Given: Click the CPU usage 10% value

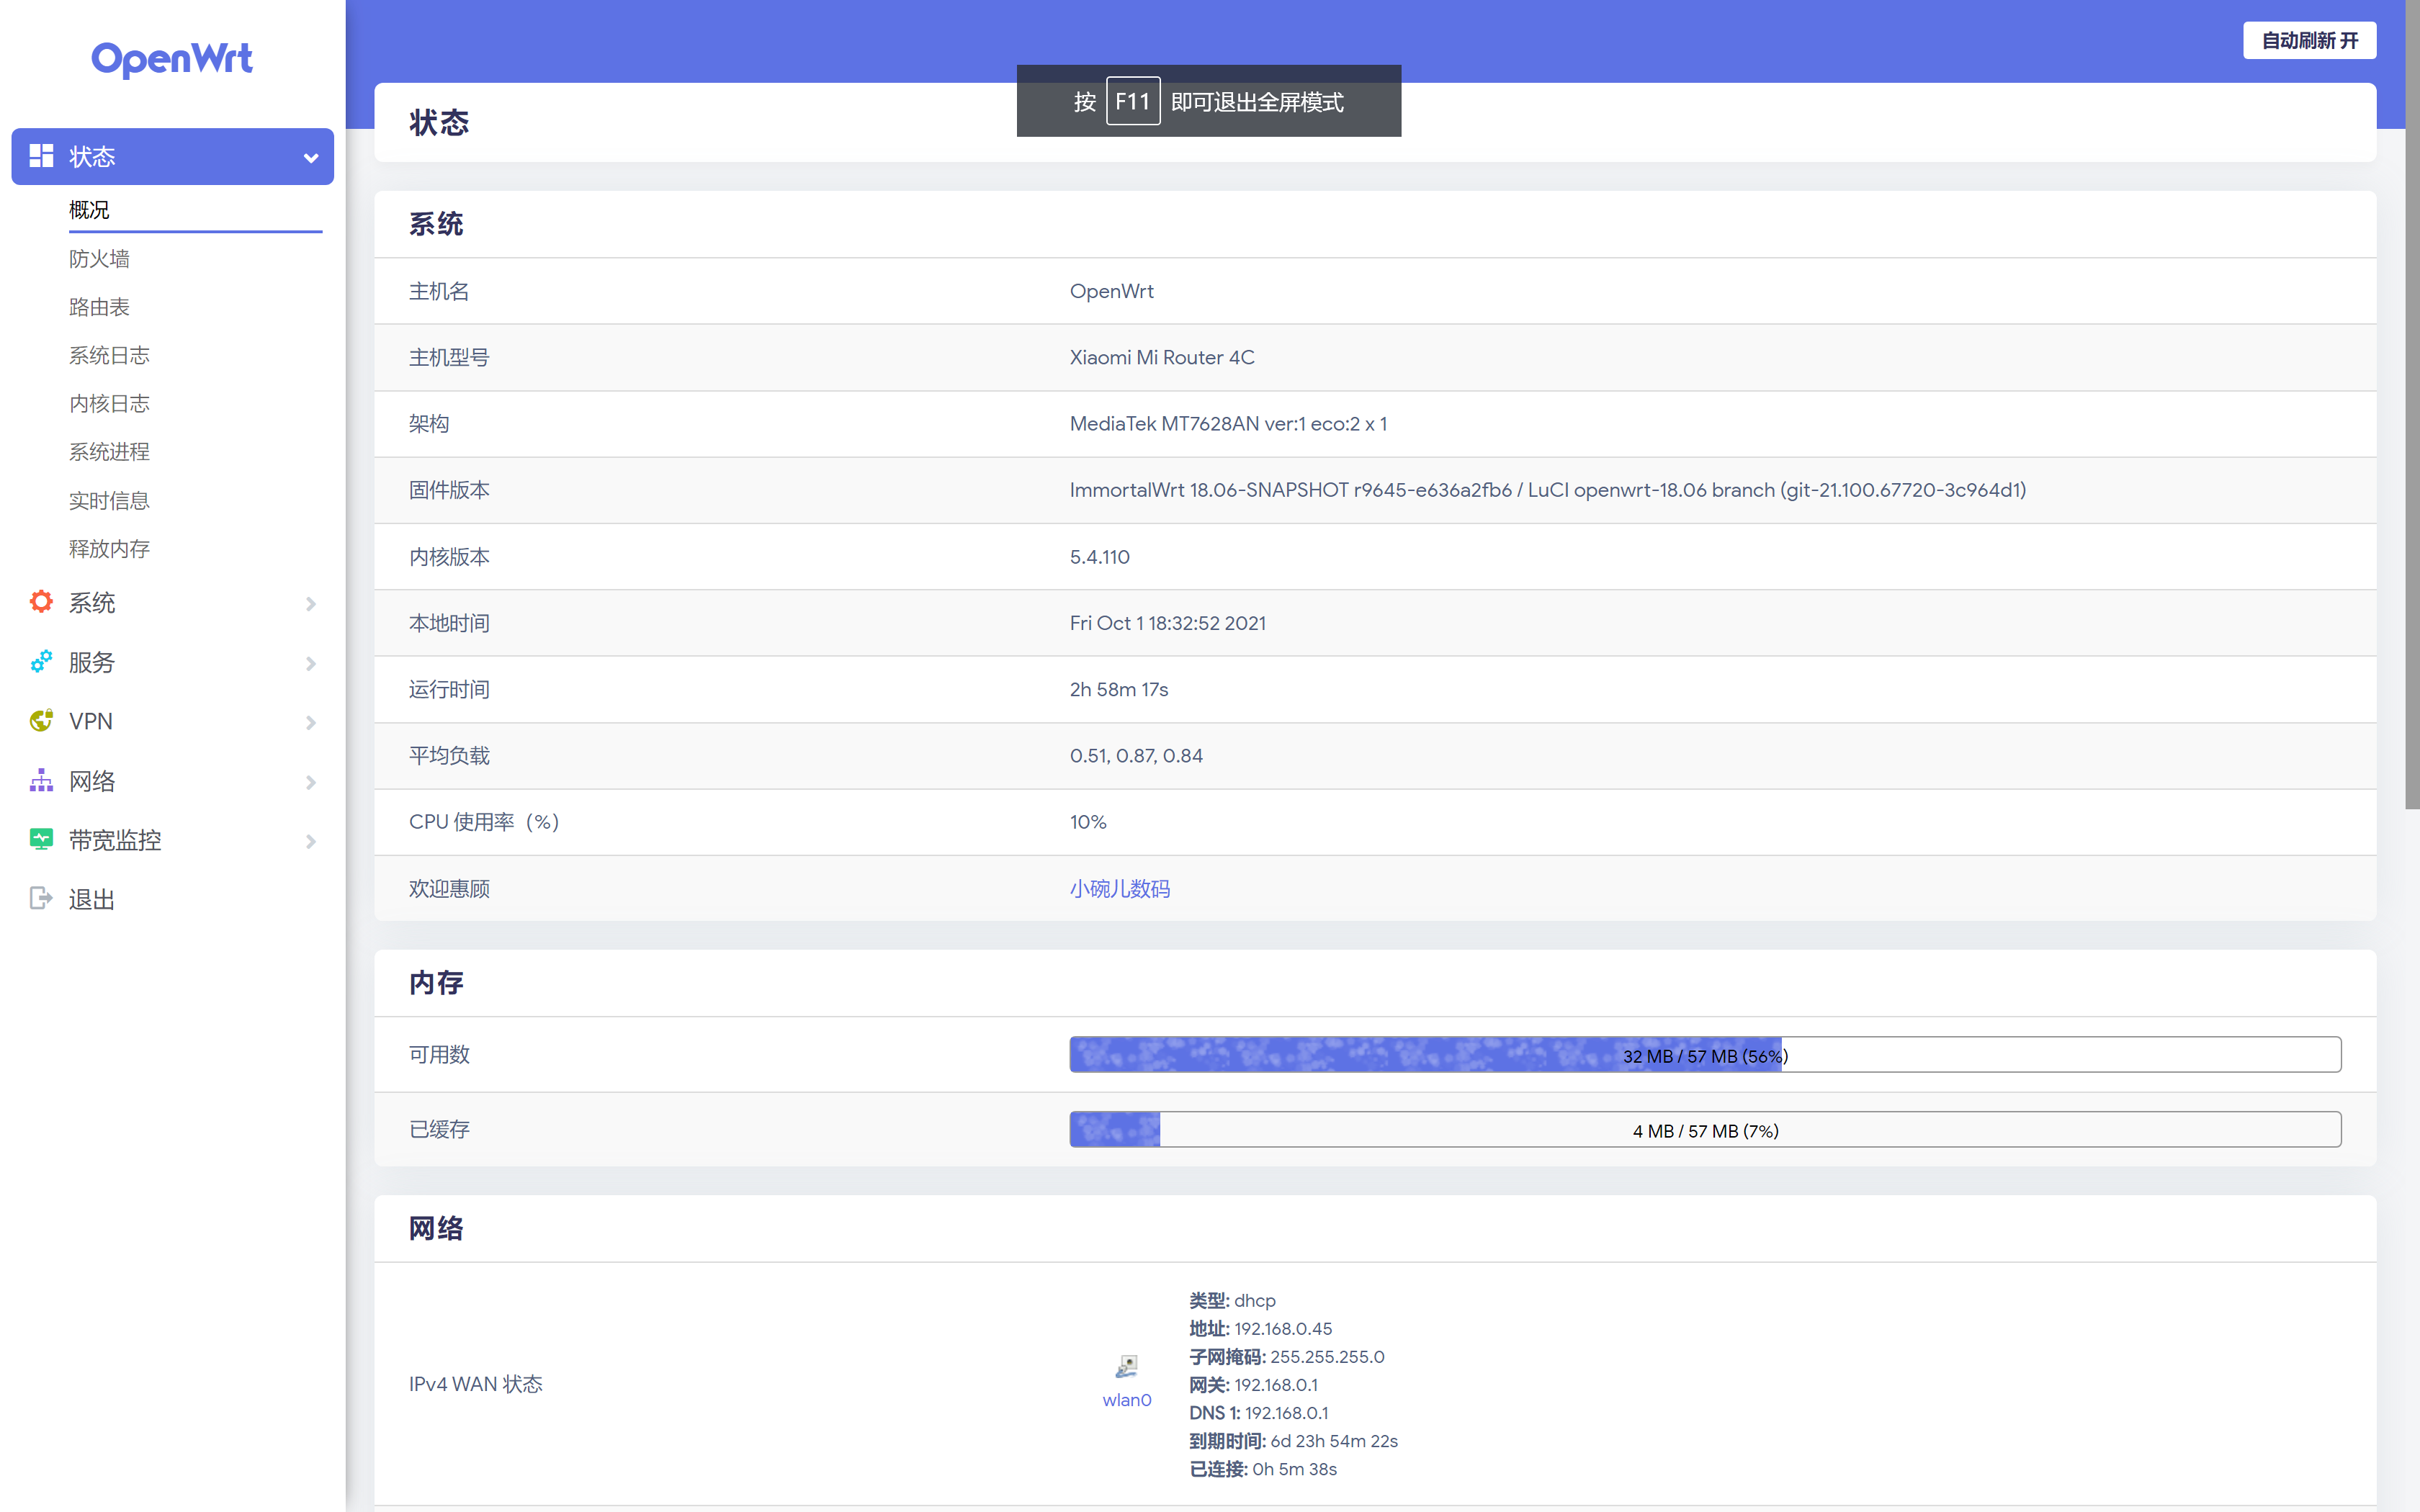Looking at the screenshot, I should 1088,822.
